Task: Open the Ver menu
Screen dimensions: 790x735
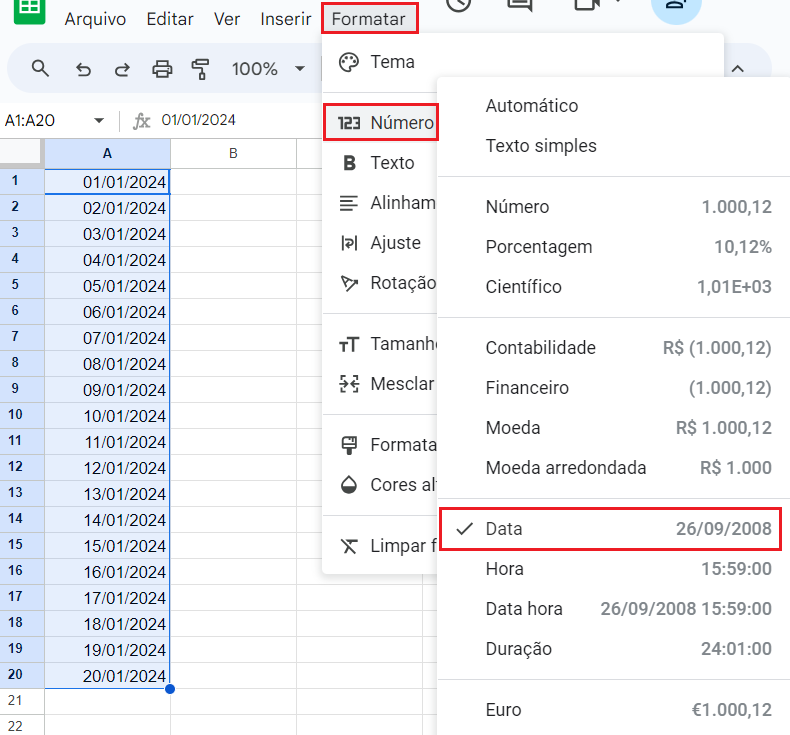Action: click(x=227, y=19)
